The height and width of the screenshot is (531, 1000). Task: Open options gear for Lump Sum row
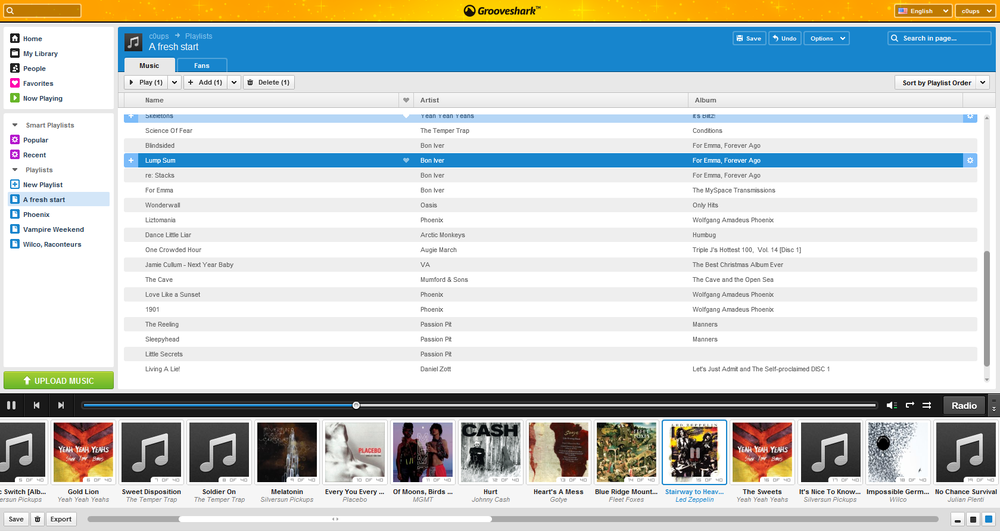[x=969, y=160]
